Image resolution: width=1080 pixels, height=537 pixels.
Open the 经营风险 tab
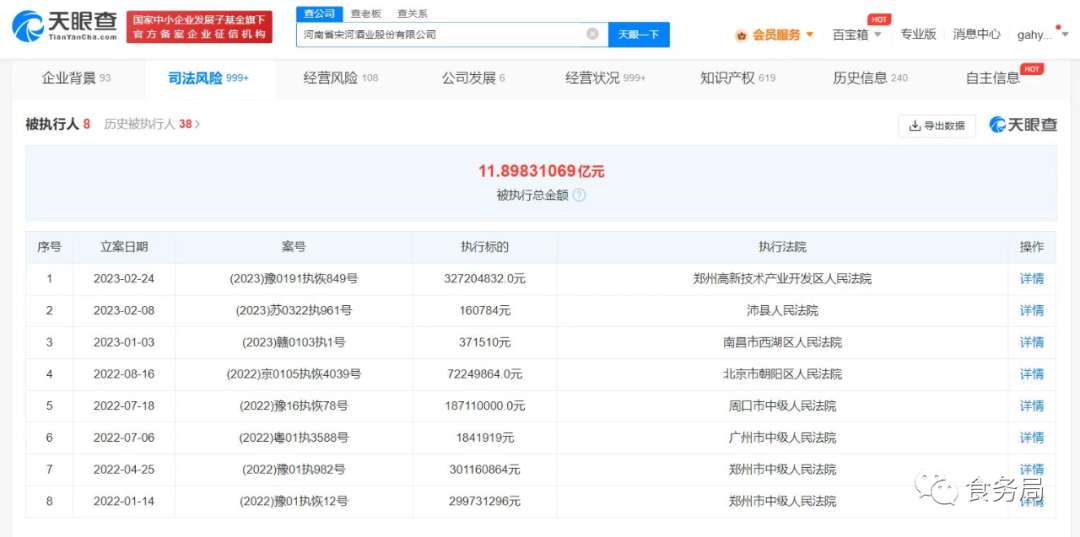pos(341,78)
